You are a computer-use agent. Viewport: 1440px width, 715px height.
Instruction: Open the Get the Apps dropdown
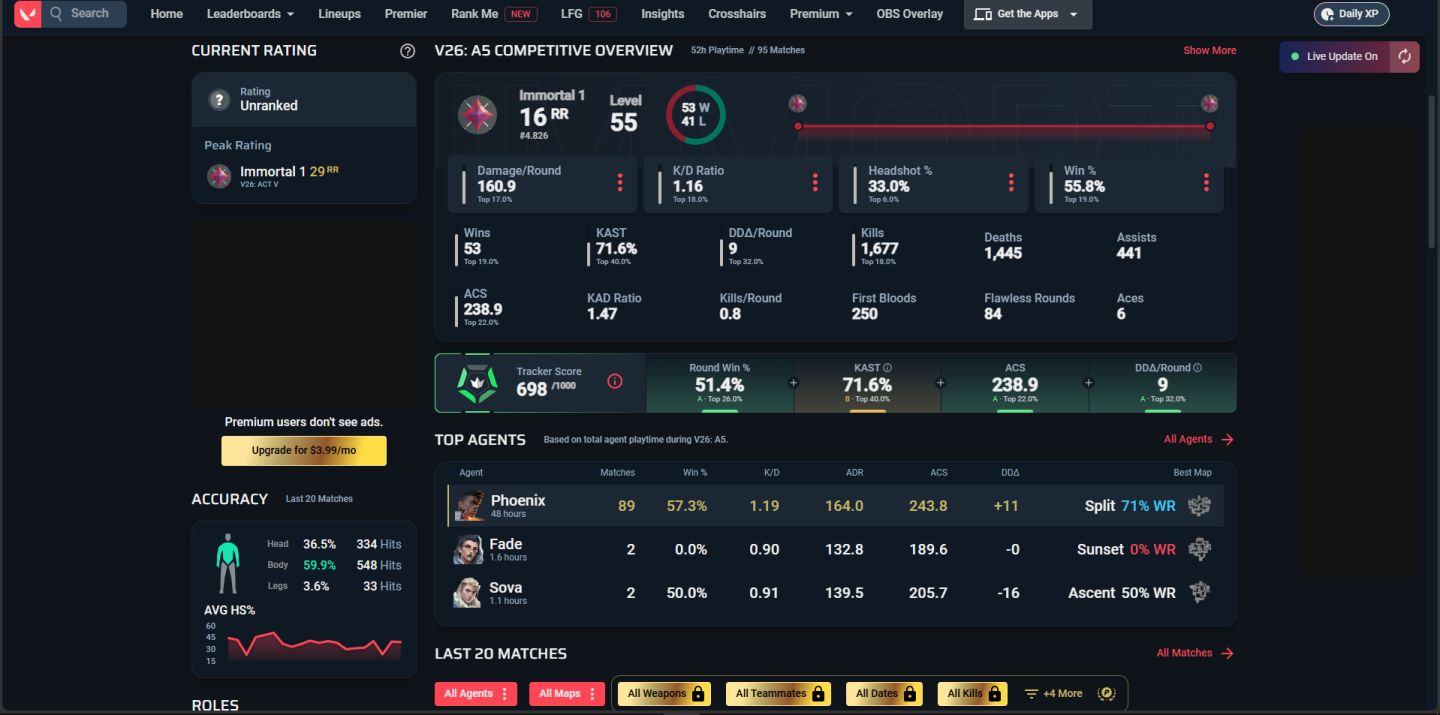pos(1028,14)
